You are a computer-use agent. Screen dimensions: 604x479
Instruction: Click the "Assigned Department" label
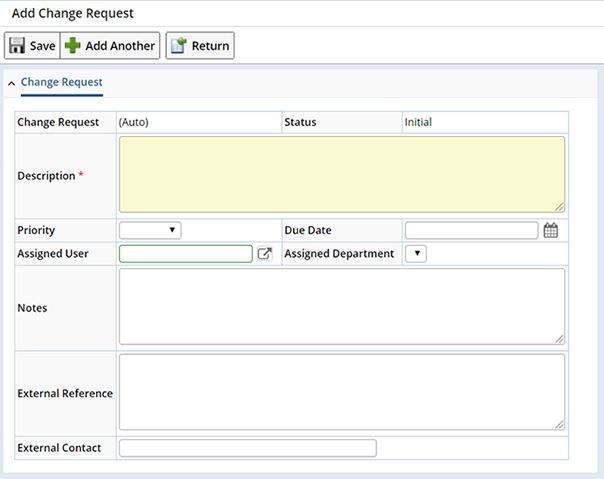(x=339, y=254)
